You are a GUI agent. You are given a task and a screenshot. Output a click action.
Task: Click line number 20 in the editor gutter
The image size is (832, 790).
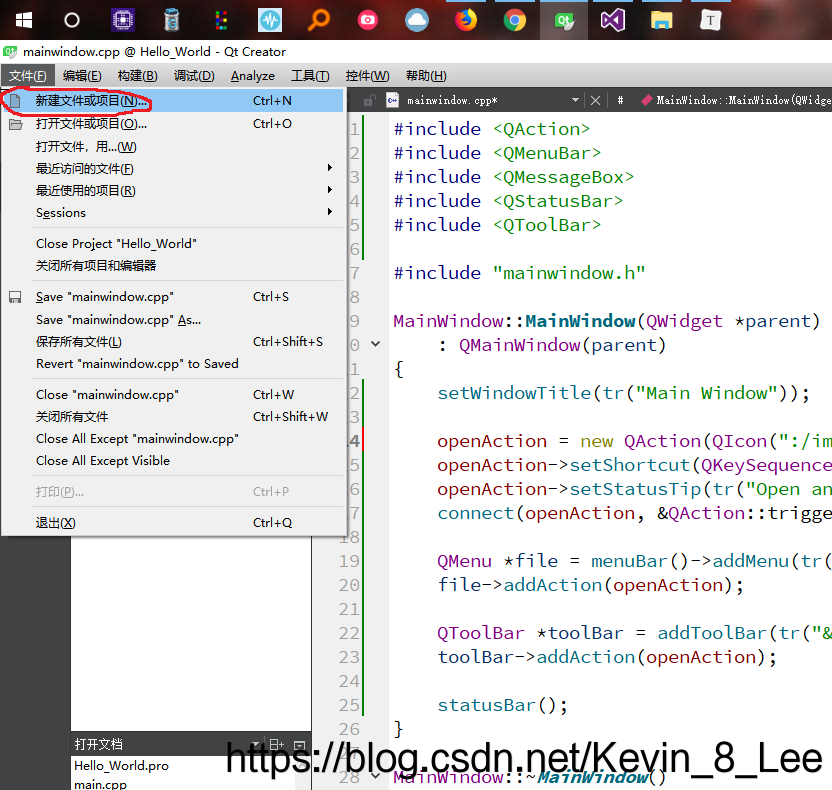pos(349,585)
